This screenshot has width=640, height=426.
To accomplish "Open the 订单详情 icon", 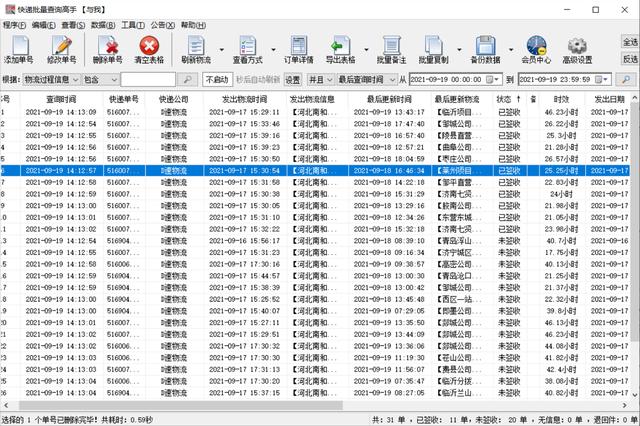I will tap(299, 45).
